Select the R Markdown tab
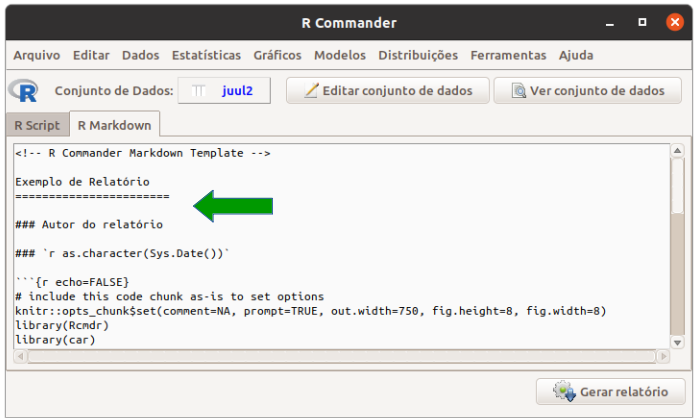 tap(114, 125)
